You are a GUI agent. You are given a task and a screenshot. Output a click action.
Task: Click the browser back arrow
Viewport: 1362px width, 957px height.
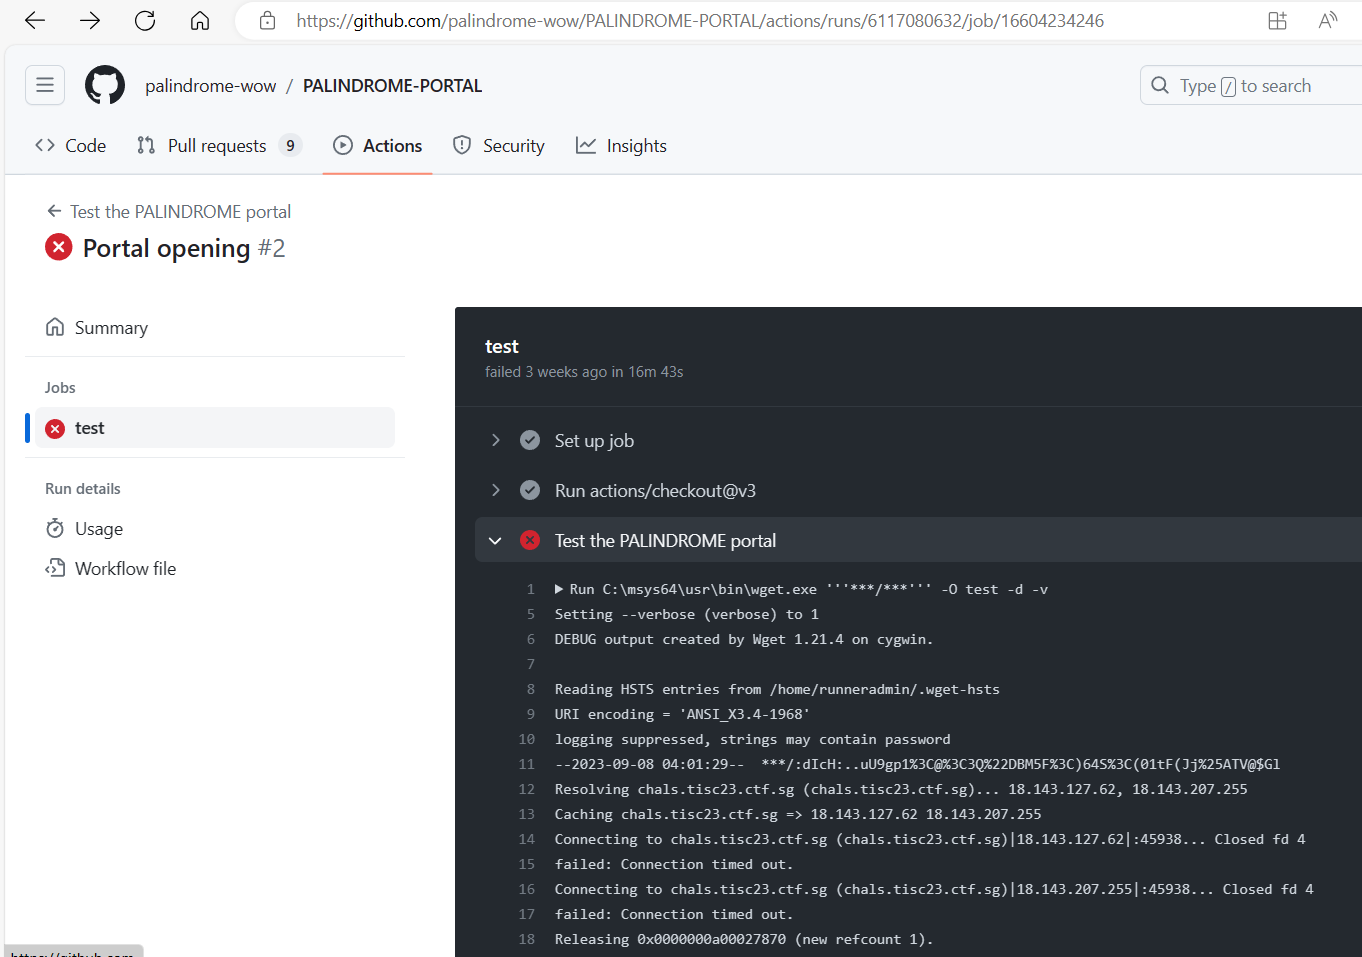click(x=35, y=21)
